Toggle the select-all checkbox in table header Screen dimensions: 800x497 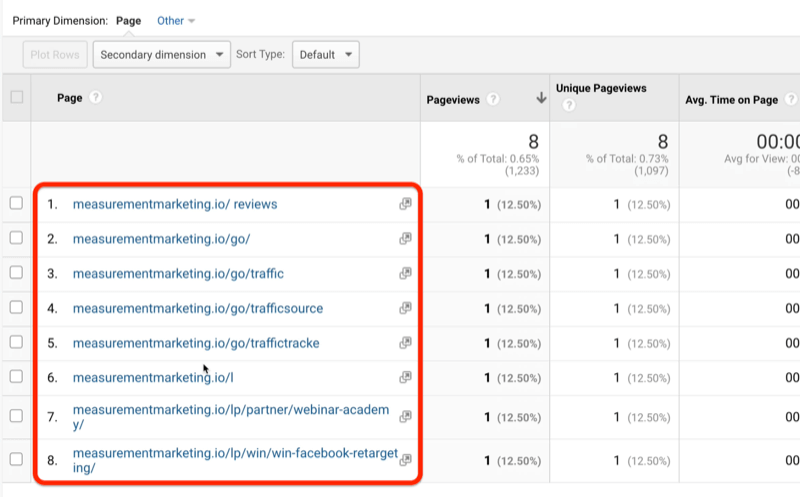[x=17, y=97]
